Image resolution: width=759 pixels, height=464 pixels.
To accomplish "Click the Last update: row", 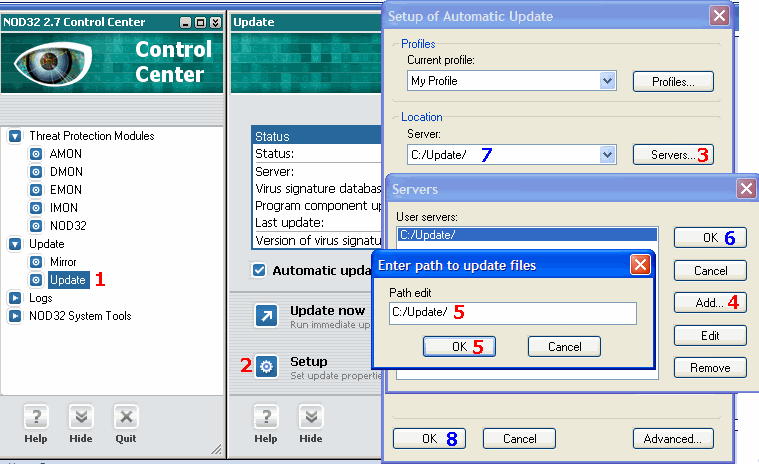I will 318,223.
